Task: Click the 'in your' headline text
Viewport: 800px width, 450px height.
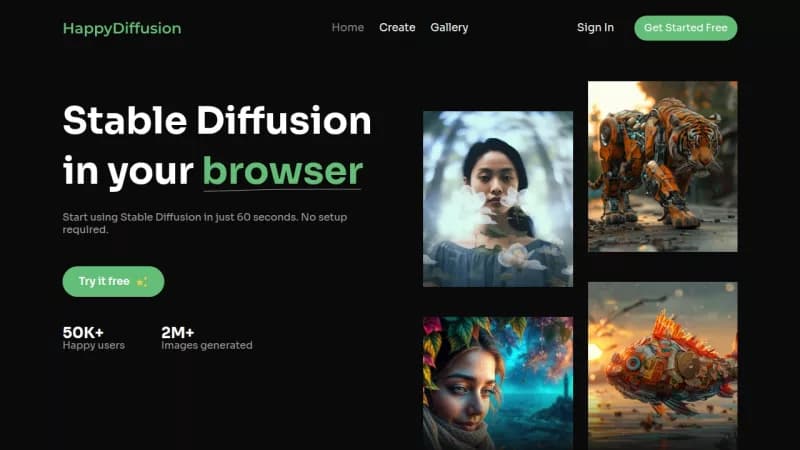Action: click(127, 171)
